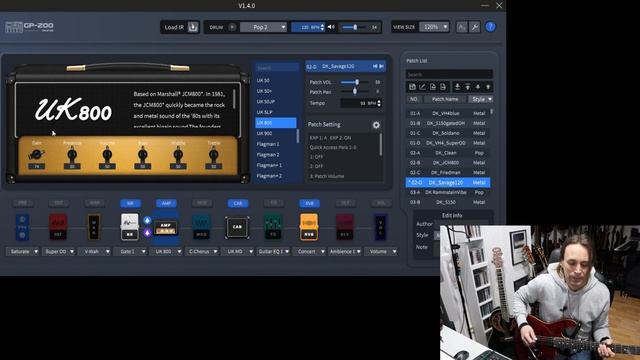
Task: Open settings via the wrench icon
Action: click(x=475, y=27)
